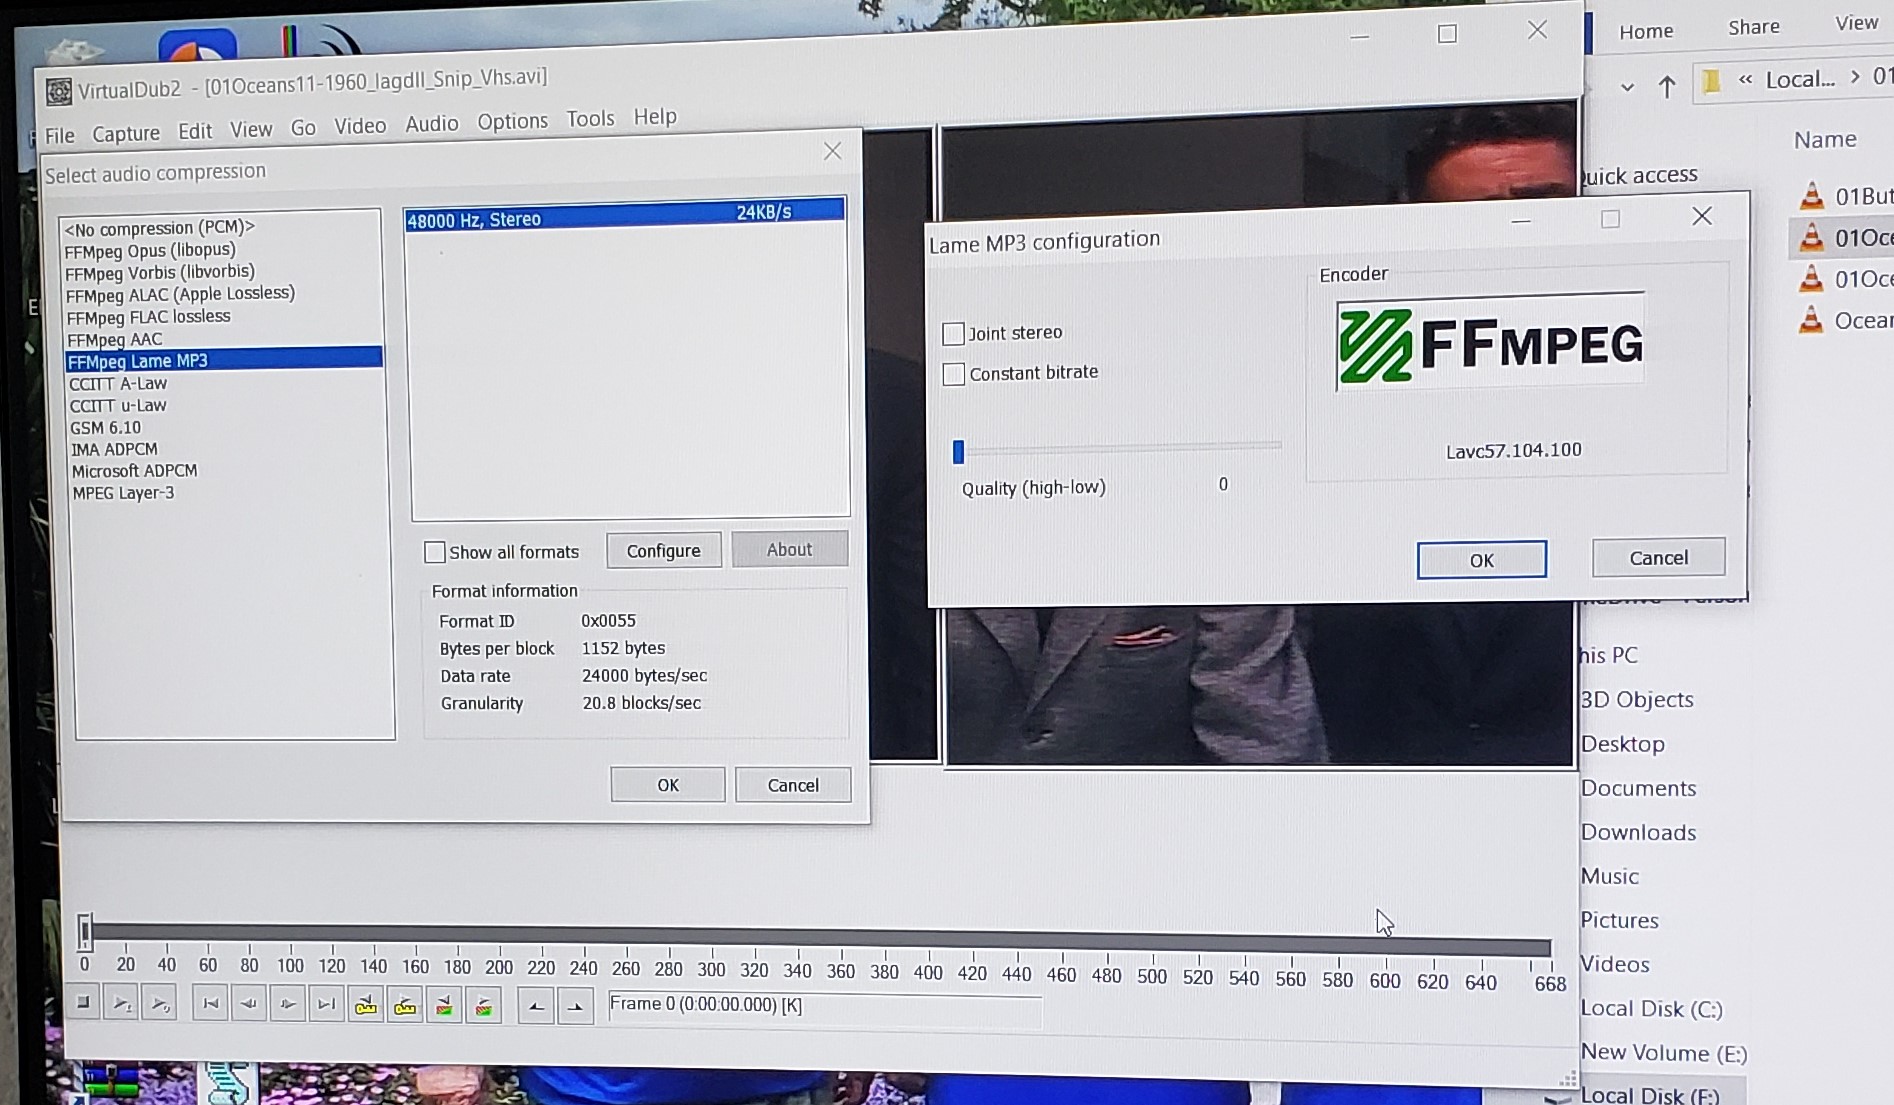Click the About button in audio compression dialog
Viewport: 1894px width, 1105px height.
click(789, 549)
